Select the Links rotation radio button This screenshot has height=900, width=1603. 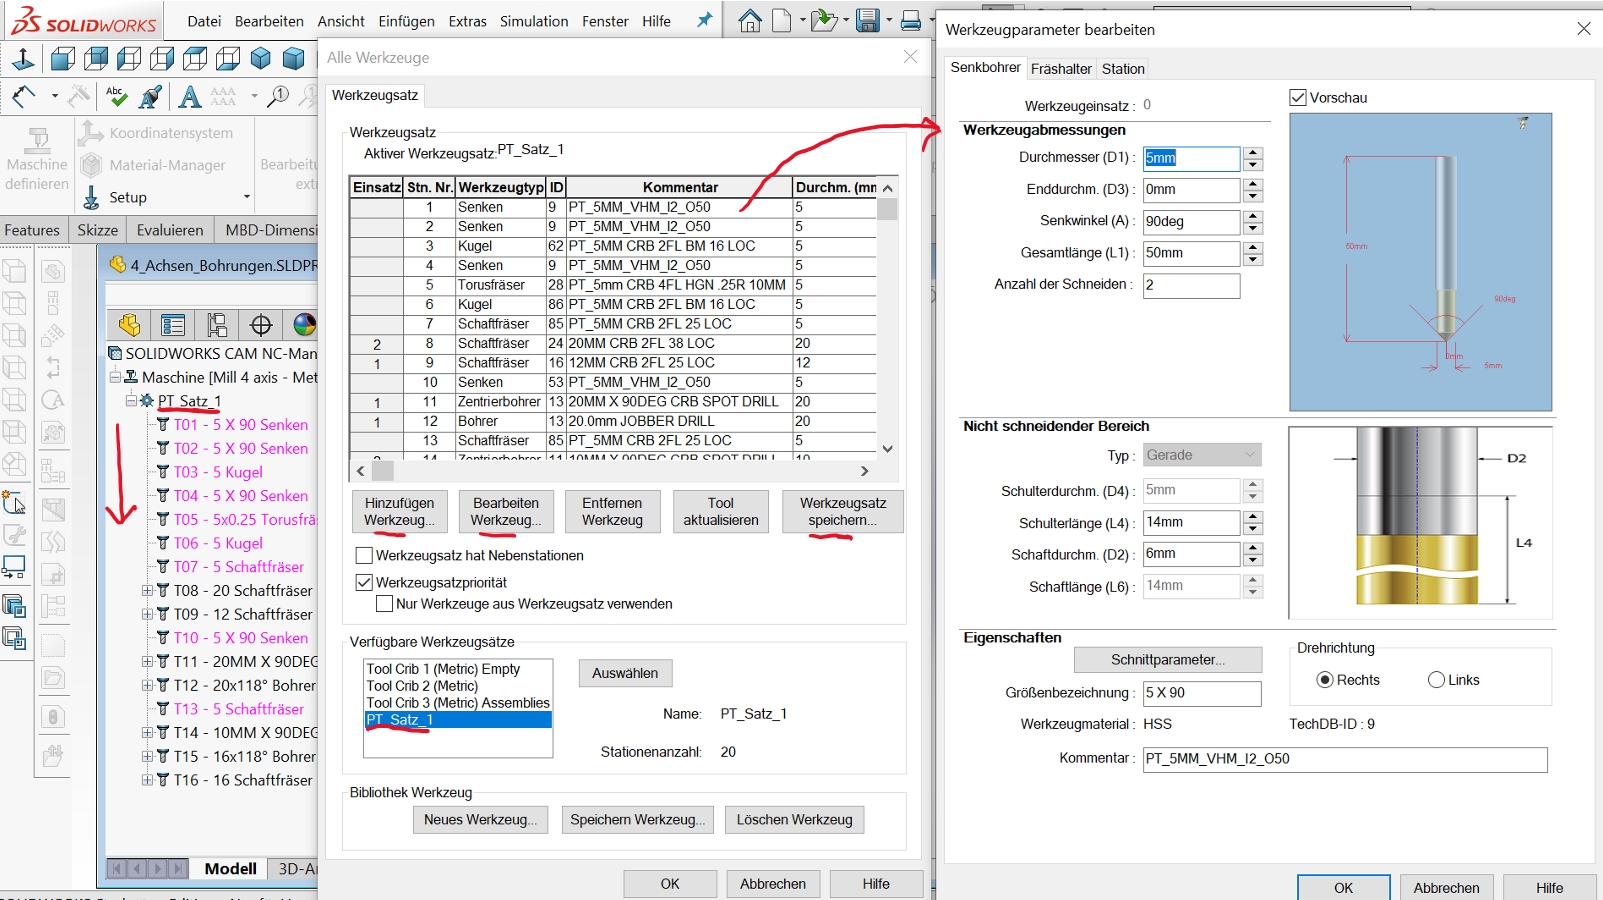pos(1437,680)
